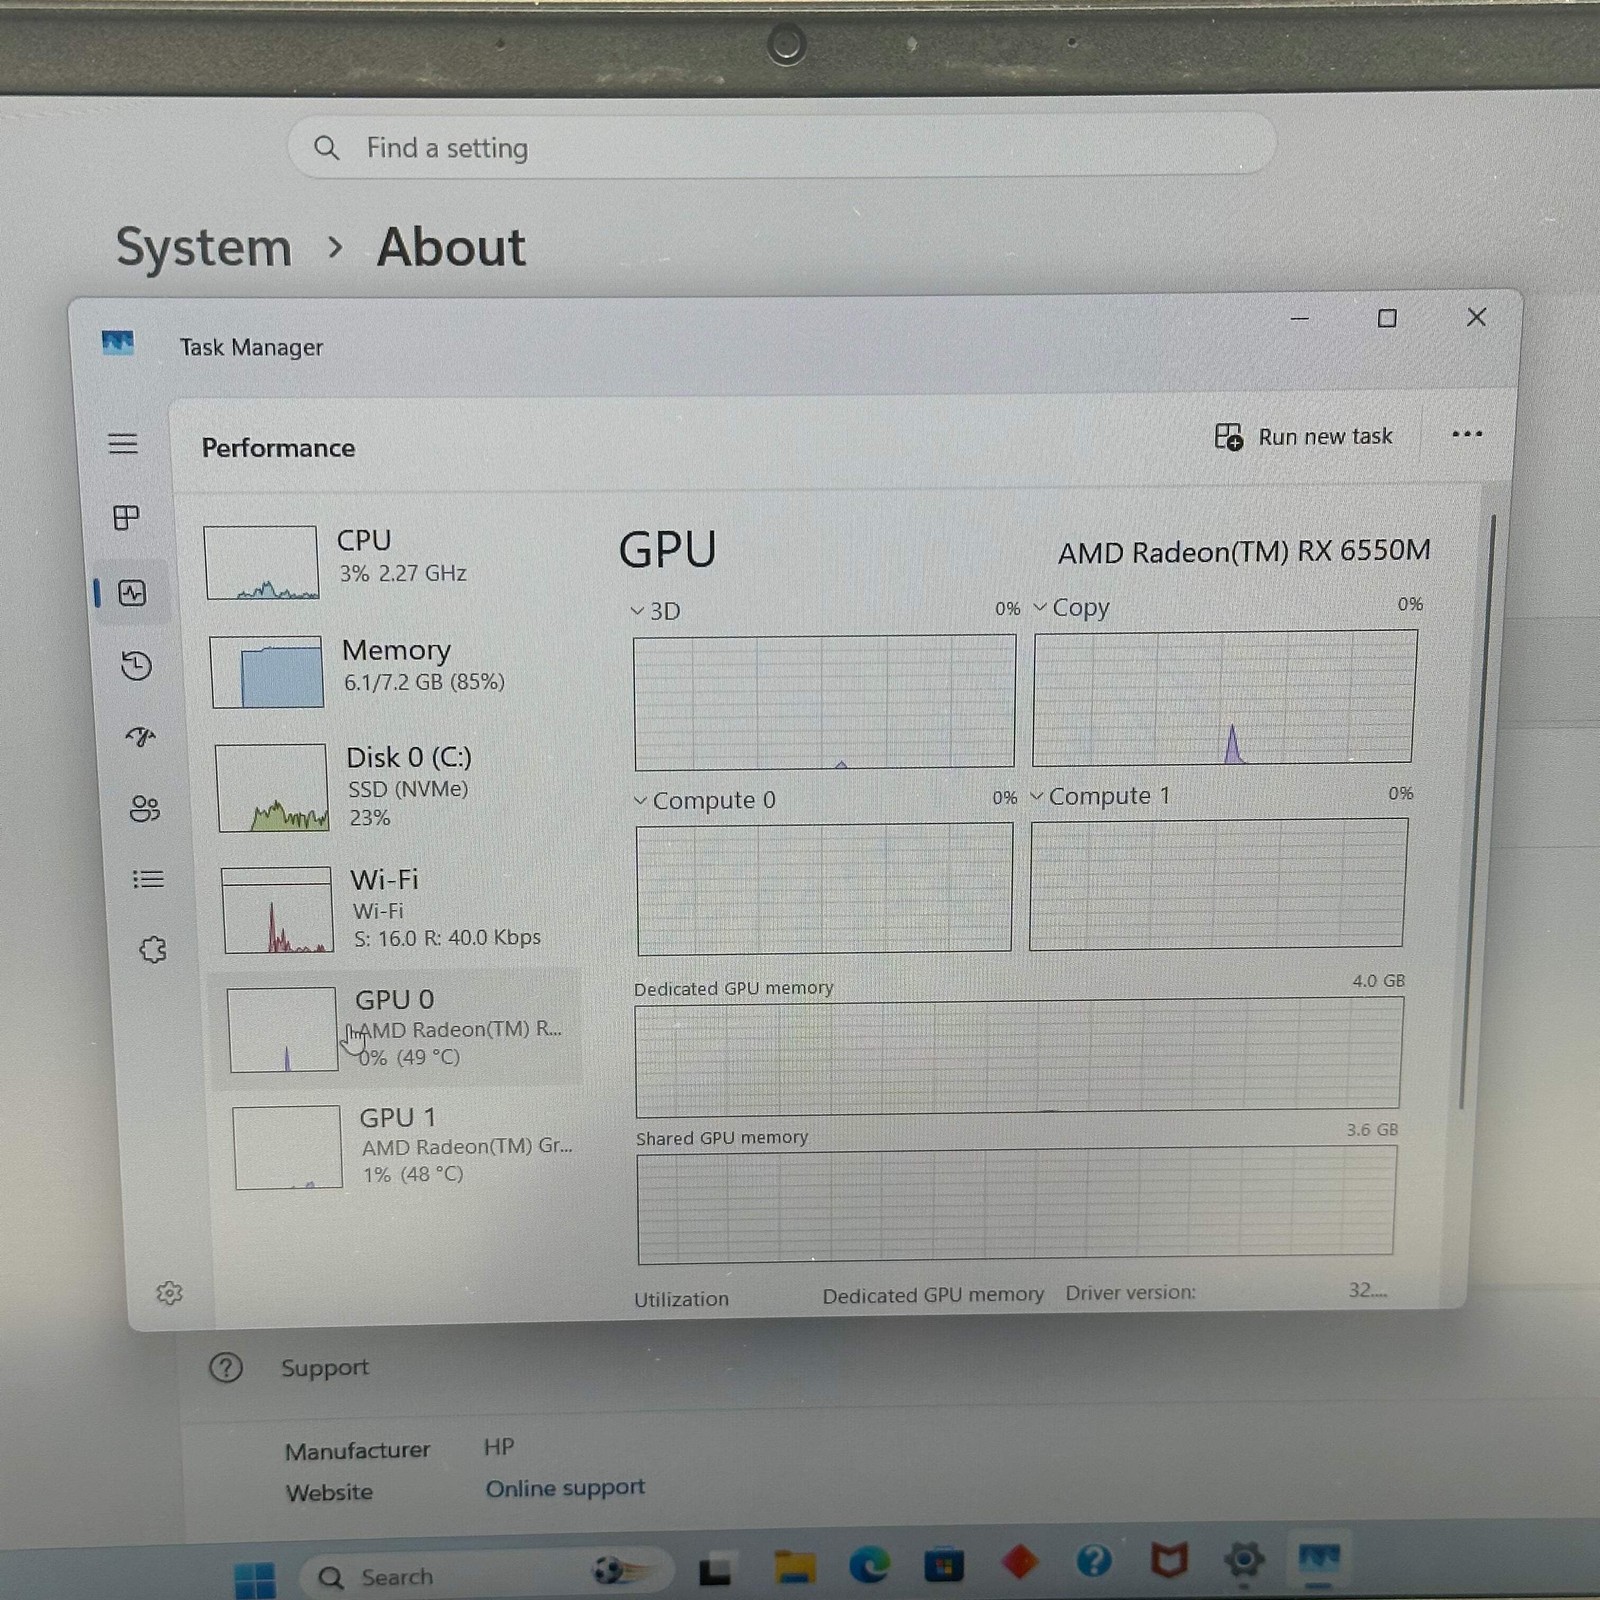Click the Compute 1 usage graph
1600x1600 pixels.
click(1218, 884)
